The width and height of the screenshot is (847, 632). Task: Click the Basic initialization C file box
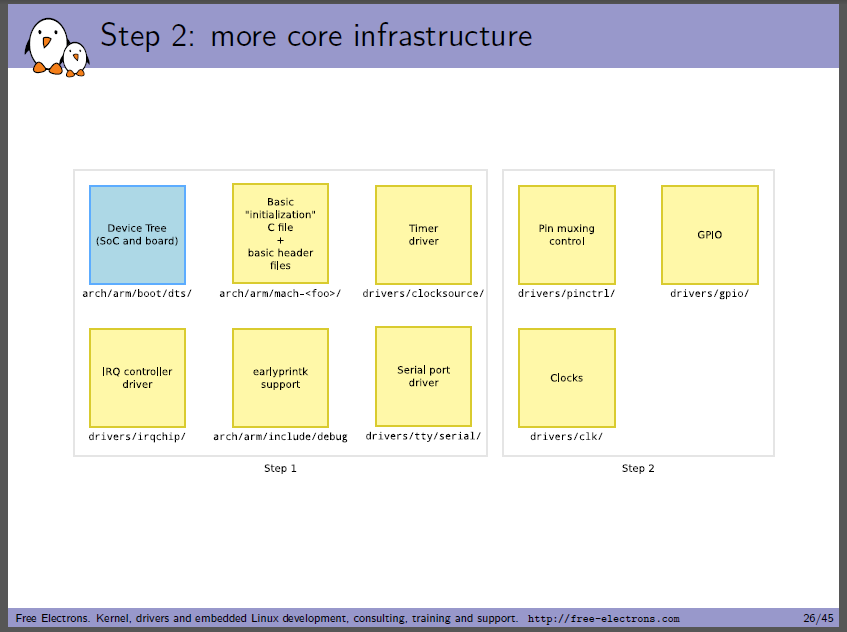280,233
